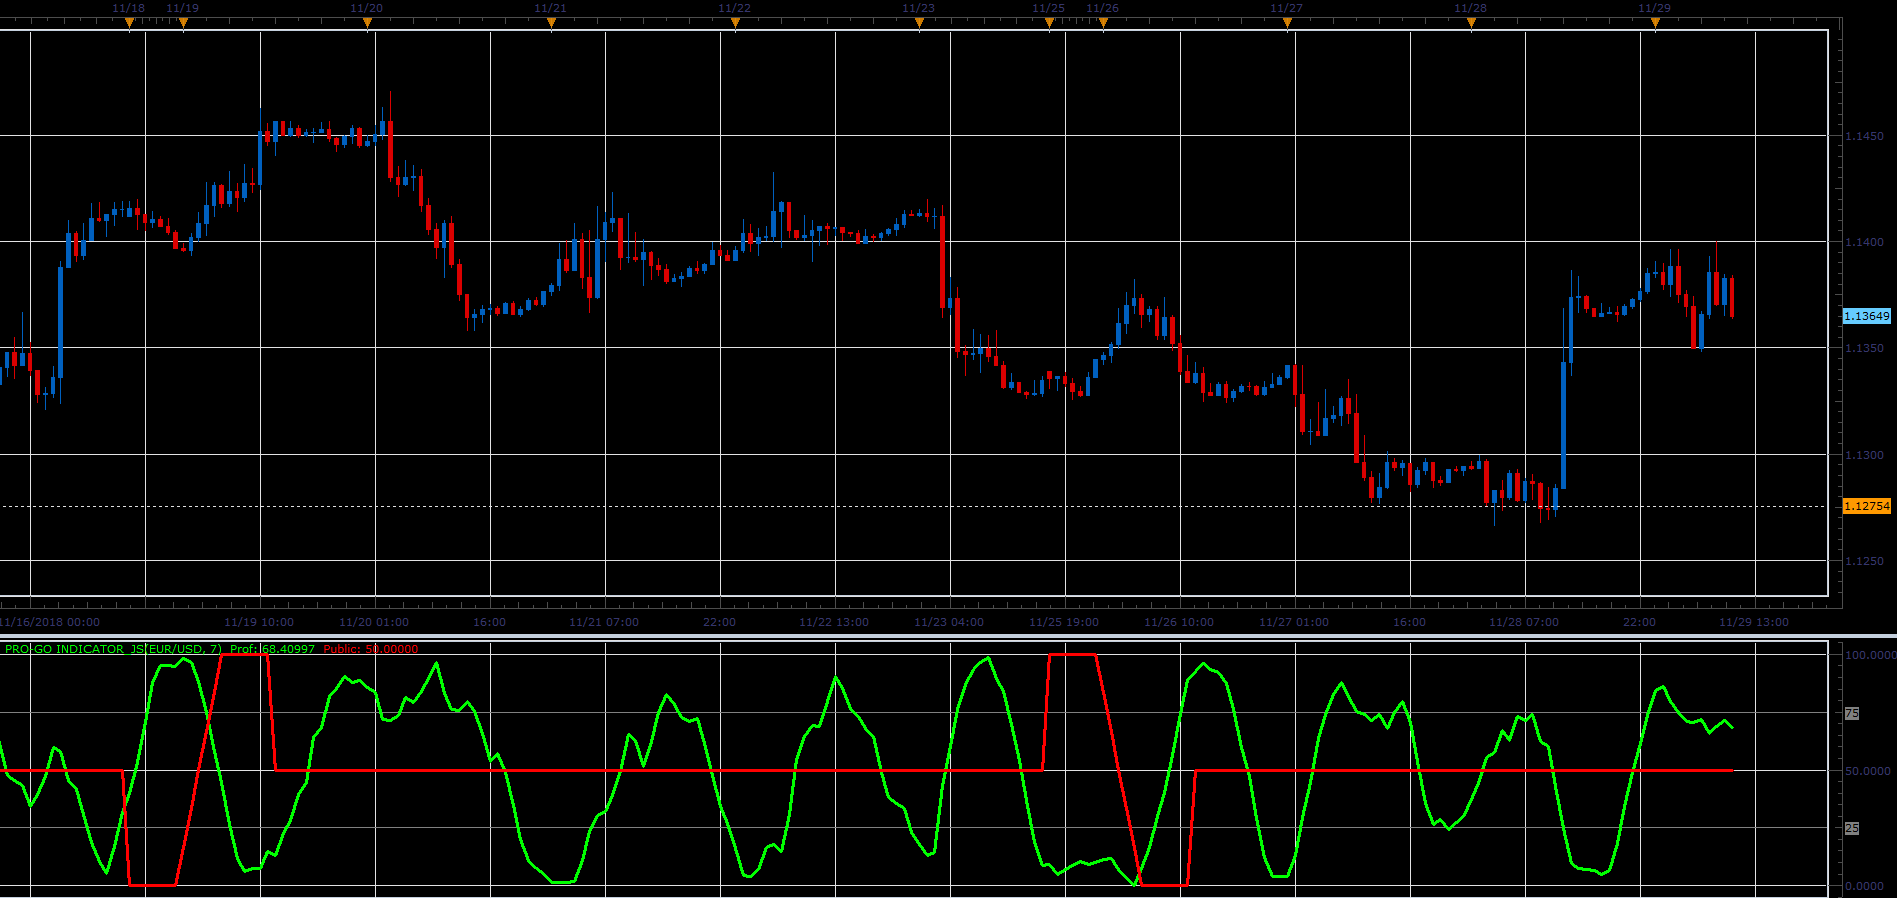Select the PRO-GO INDICATOR_JS(EUR/USD, 7) label

pyautogui.click(x=113, y=649)
